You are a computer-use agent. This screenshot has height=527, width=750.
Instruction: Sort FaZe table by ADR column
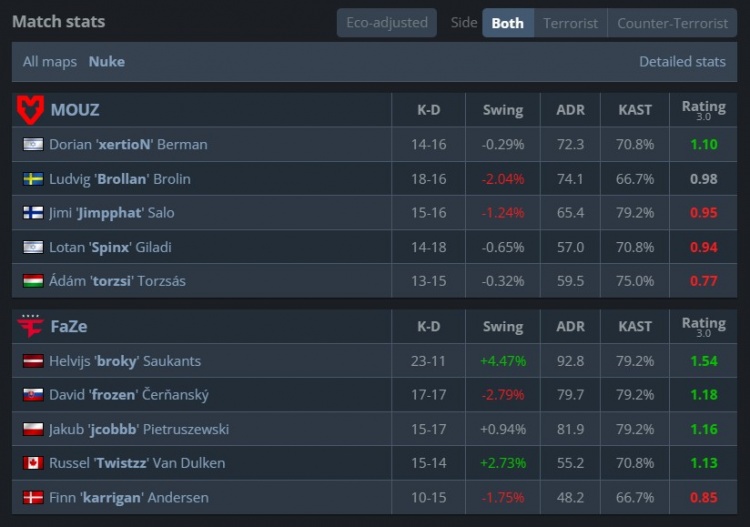click(x=570, y=327)
